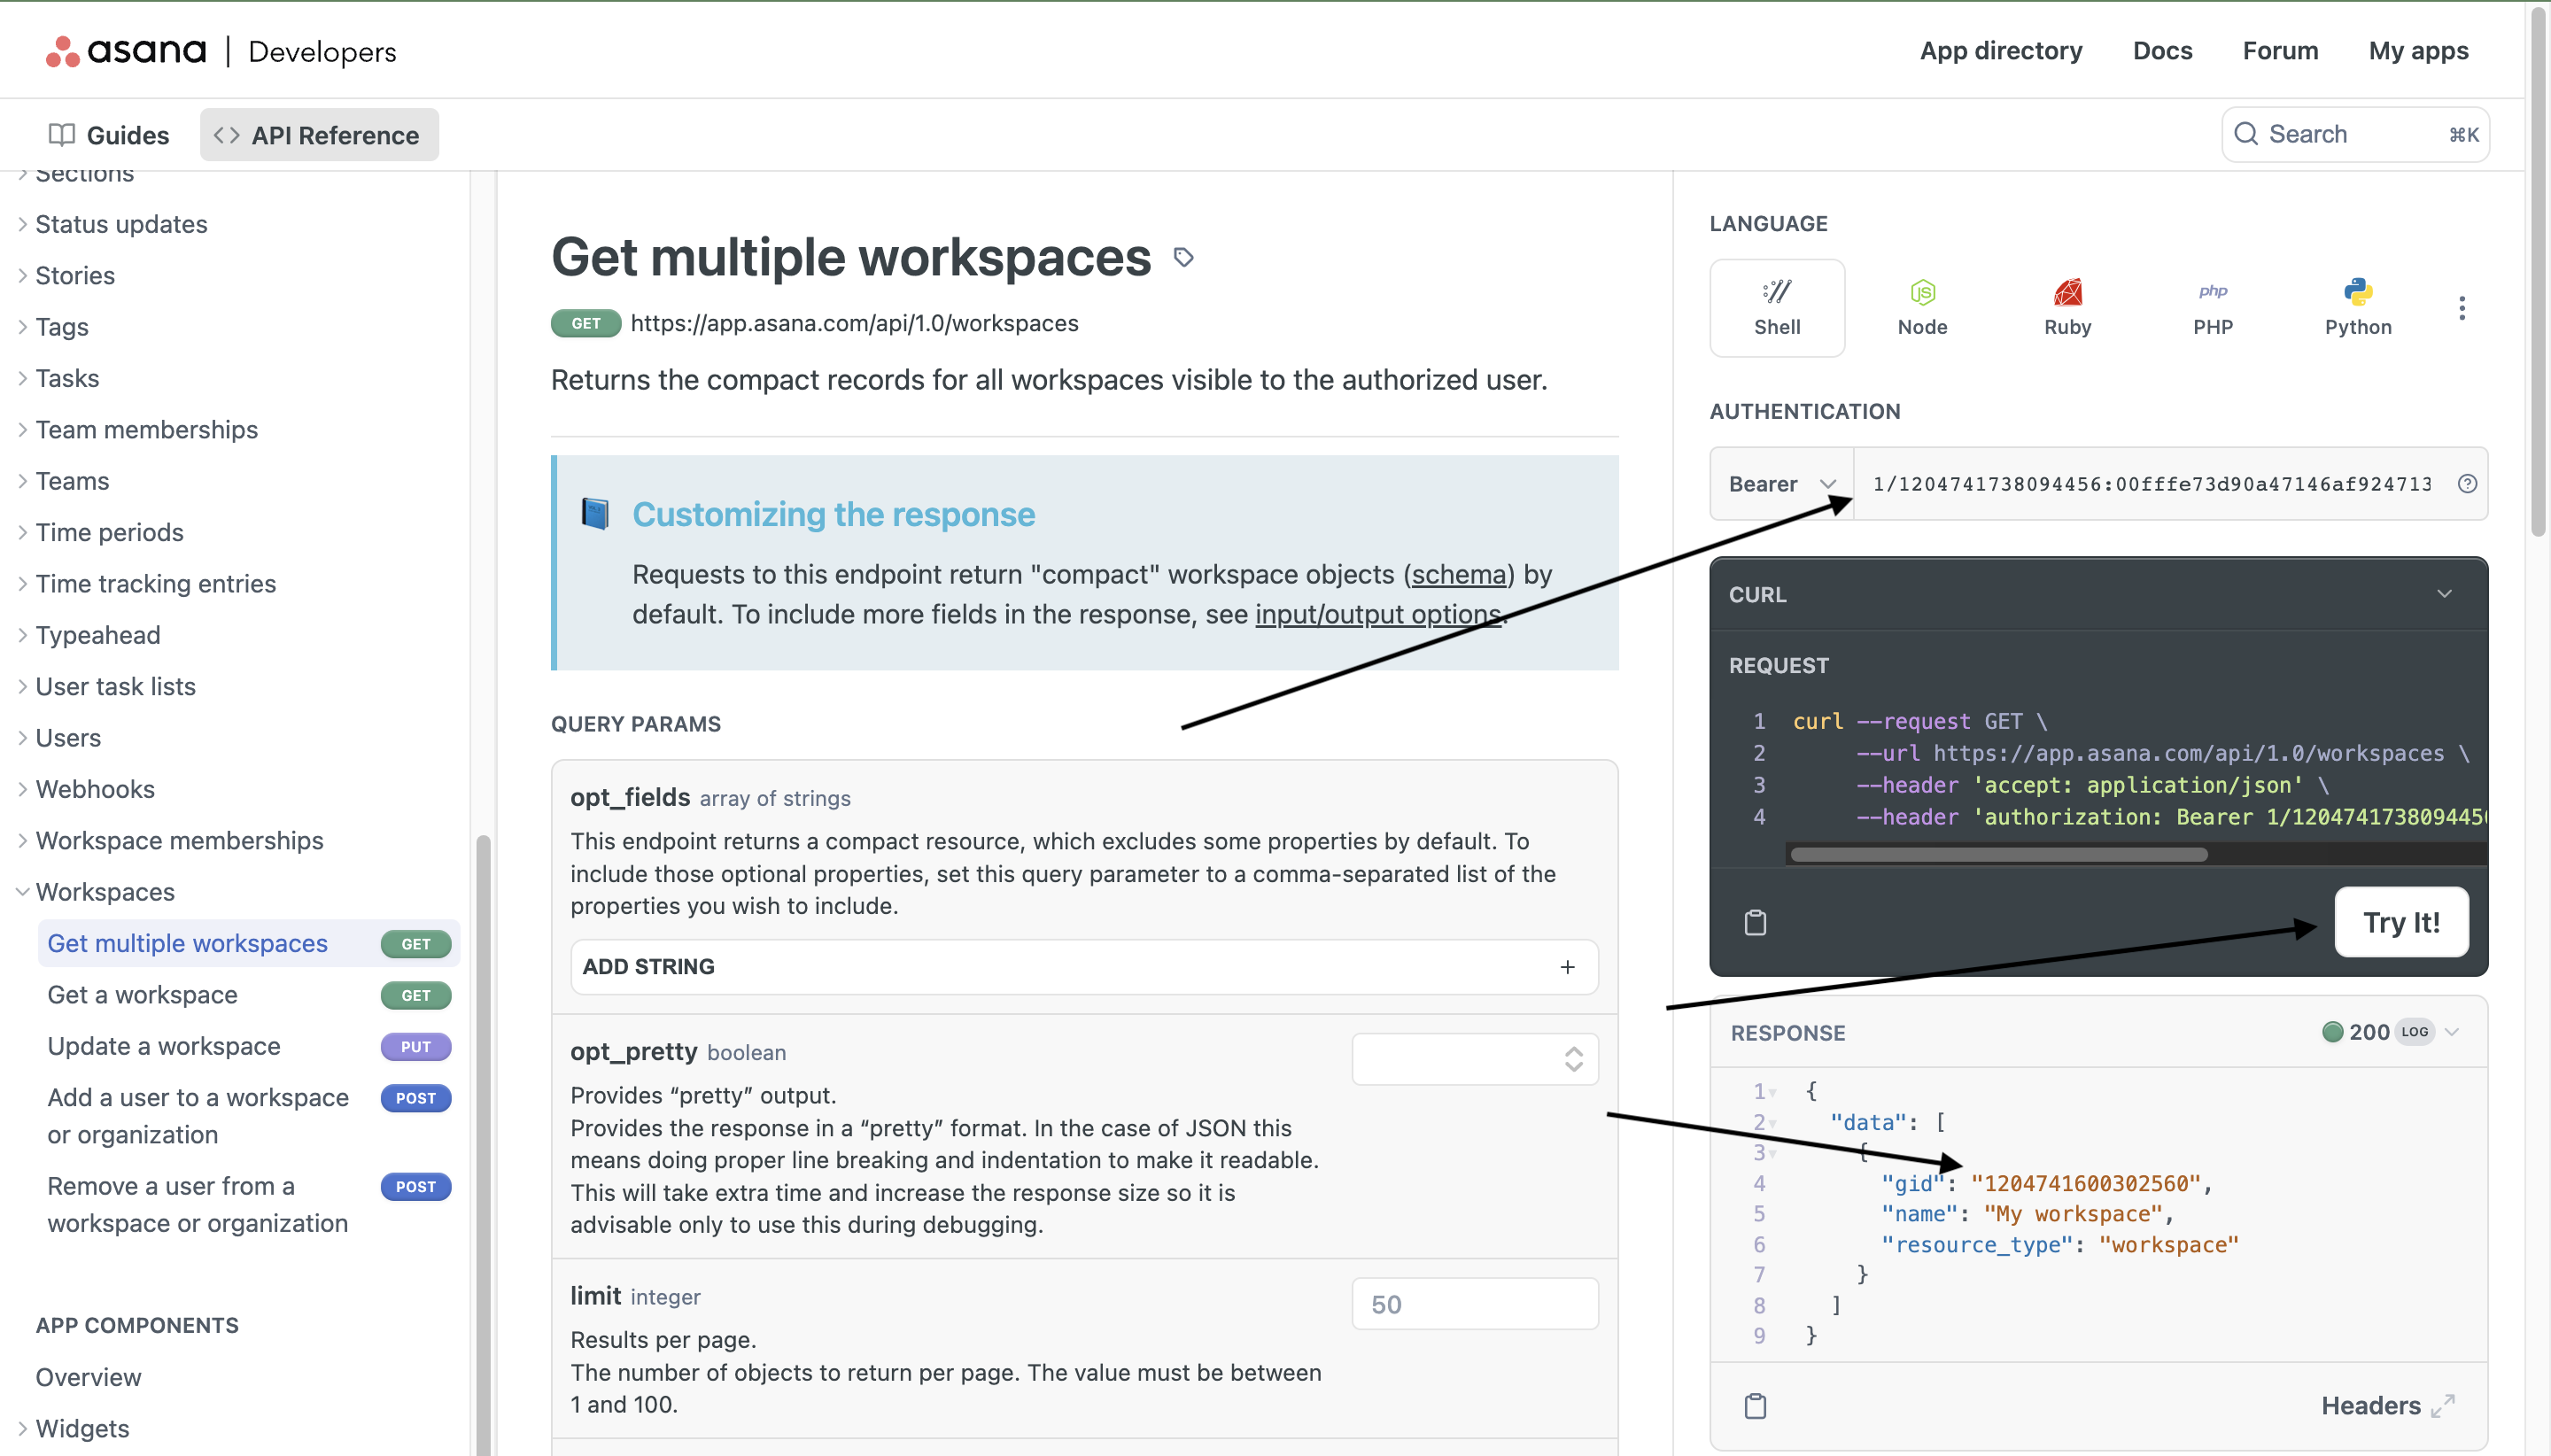The width and height of the screenshot is (2551, 1456).
Task: Click the curl code horizontal scrollbar
Action: click(1998, 854)
